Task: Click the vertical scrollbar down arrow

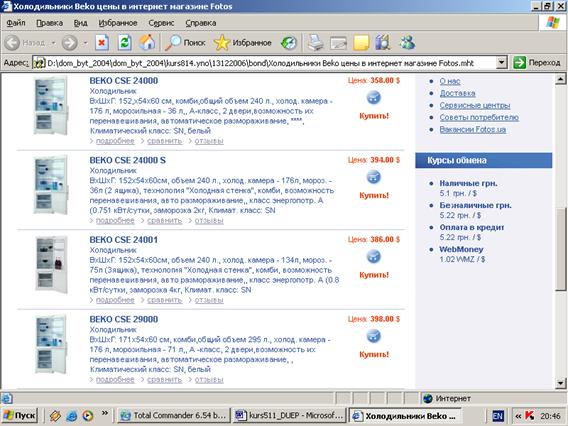Action: click(x=560, y=383)
